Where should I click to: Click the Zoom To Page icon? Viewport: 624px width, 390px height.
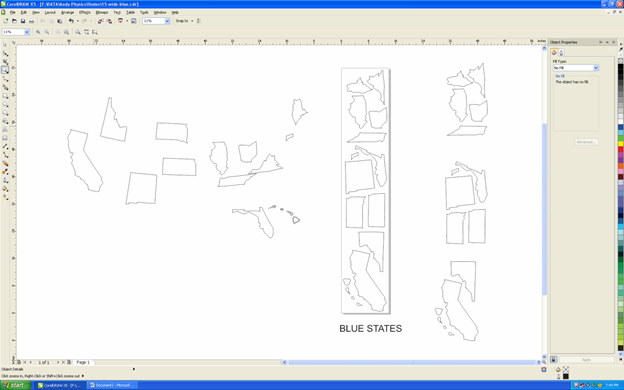[x=78, y=32]
